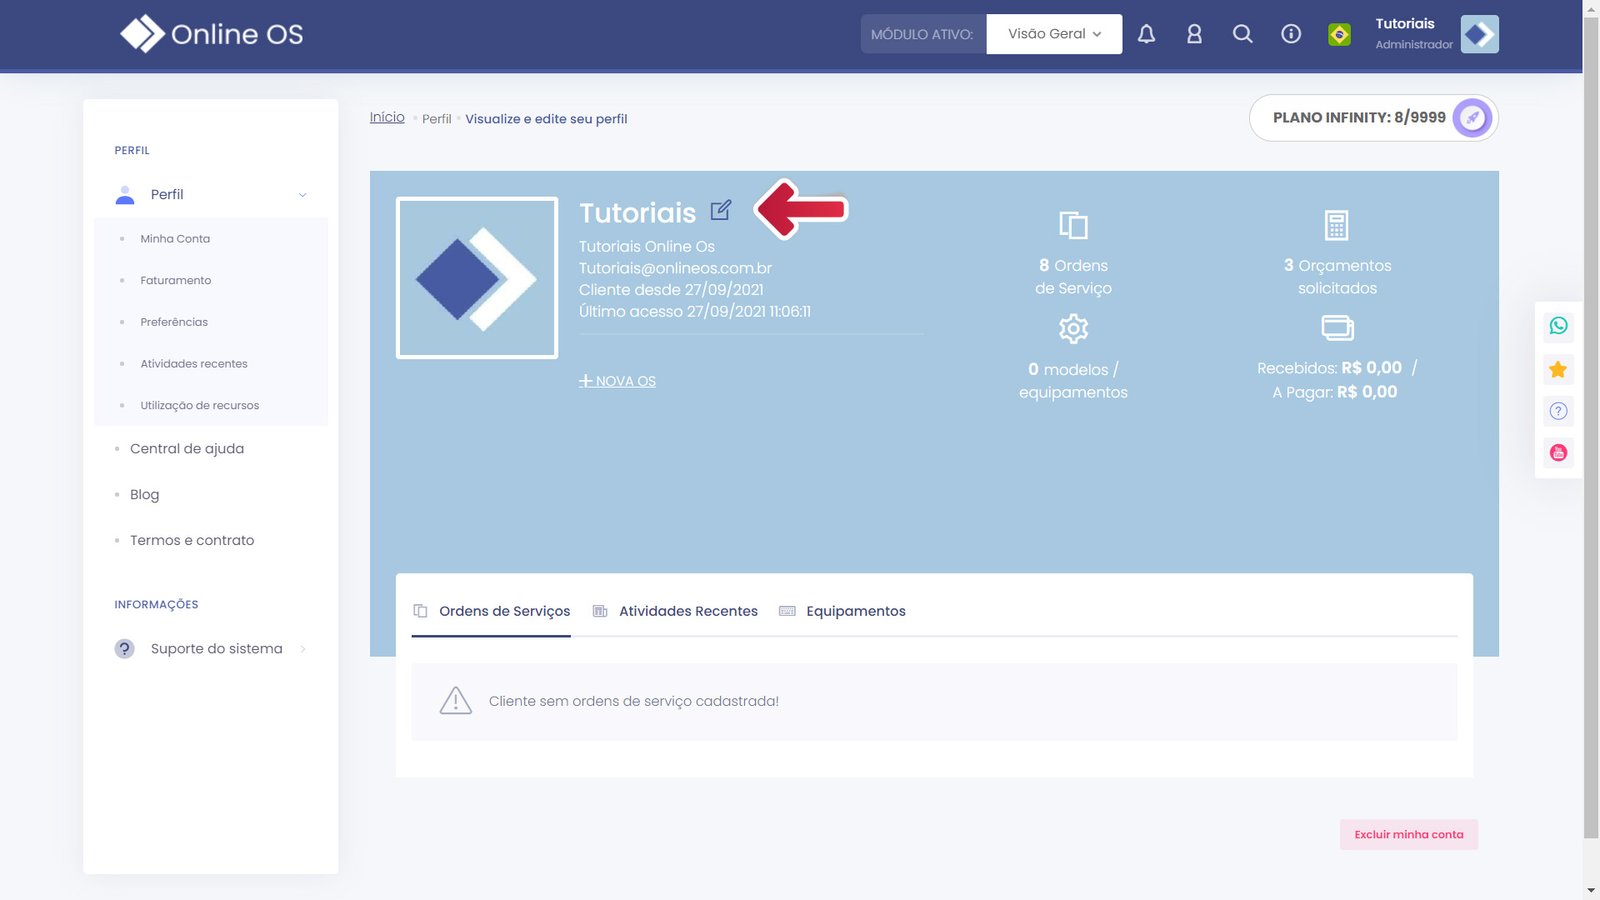
Task: Switch to the Equipamentos tab
Action: click(x=842, y=611)
